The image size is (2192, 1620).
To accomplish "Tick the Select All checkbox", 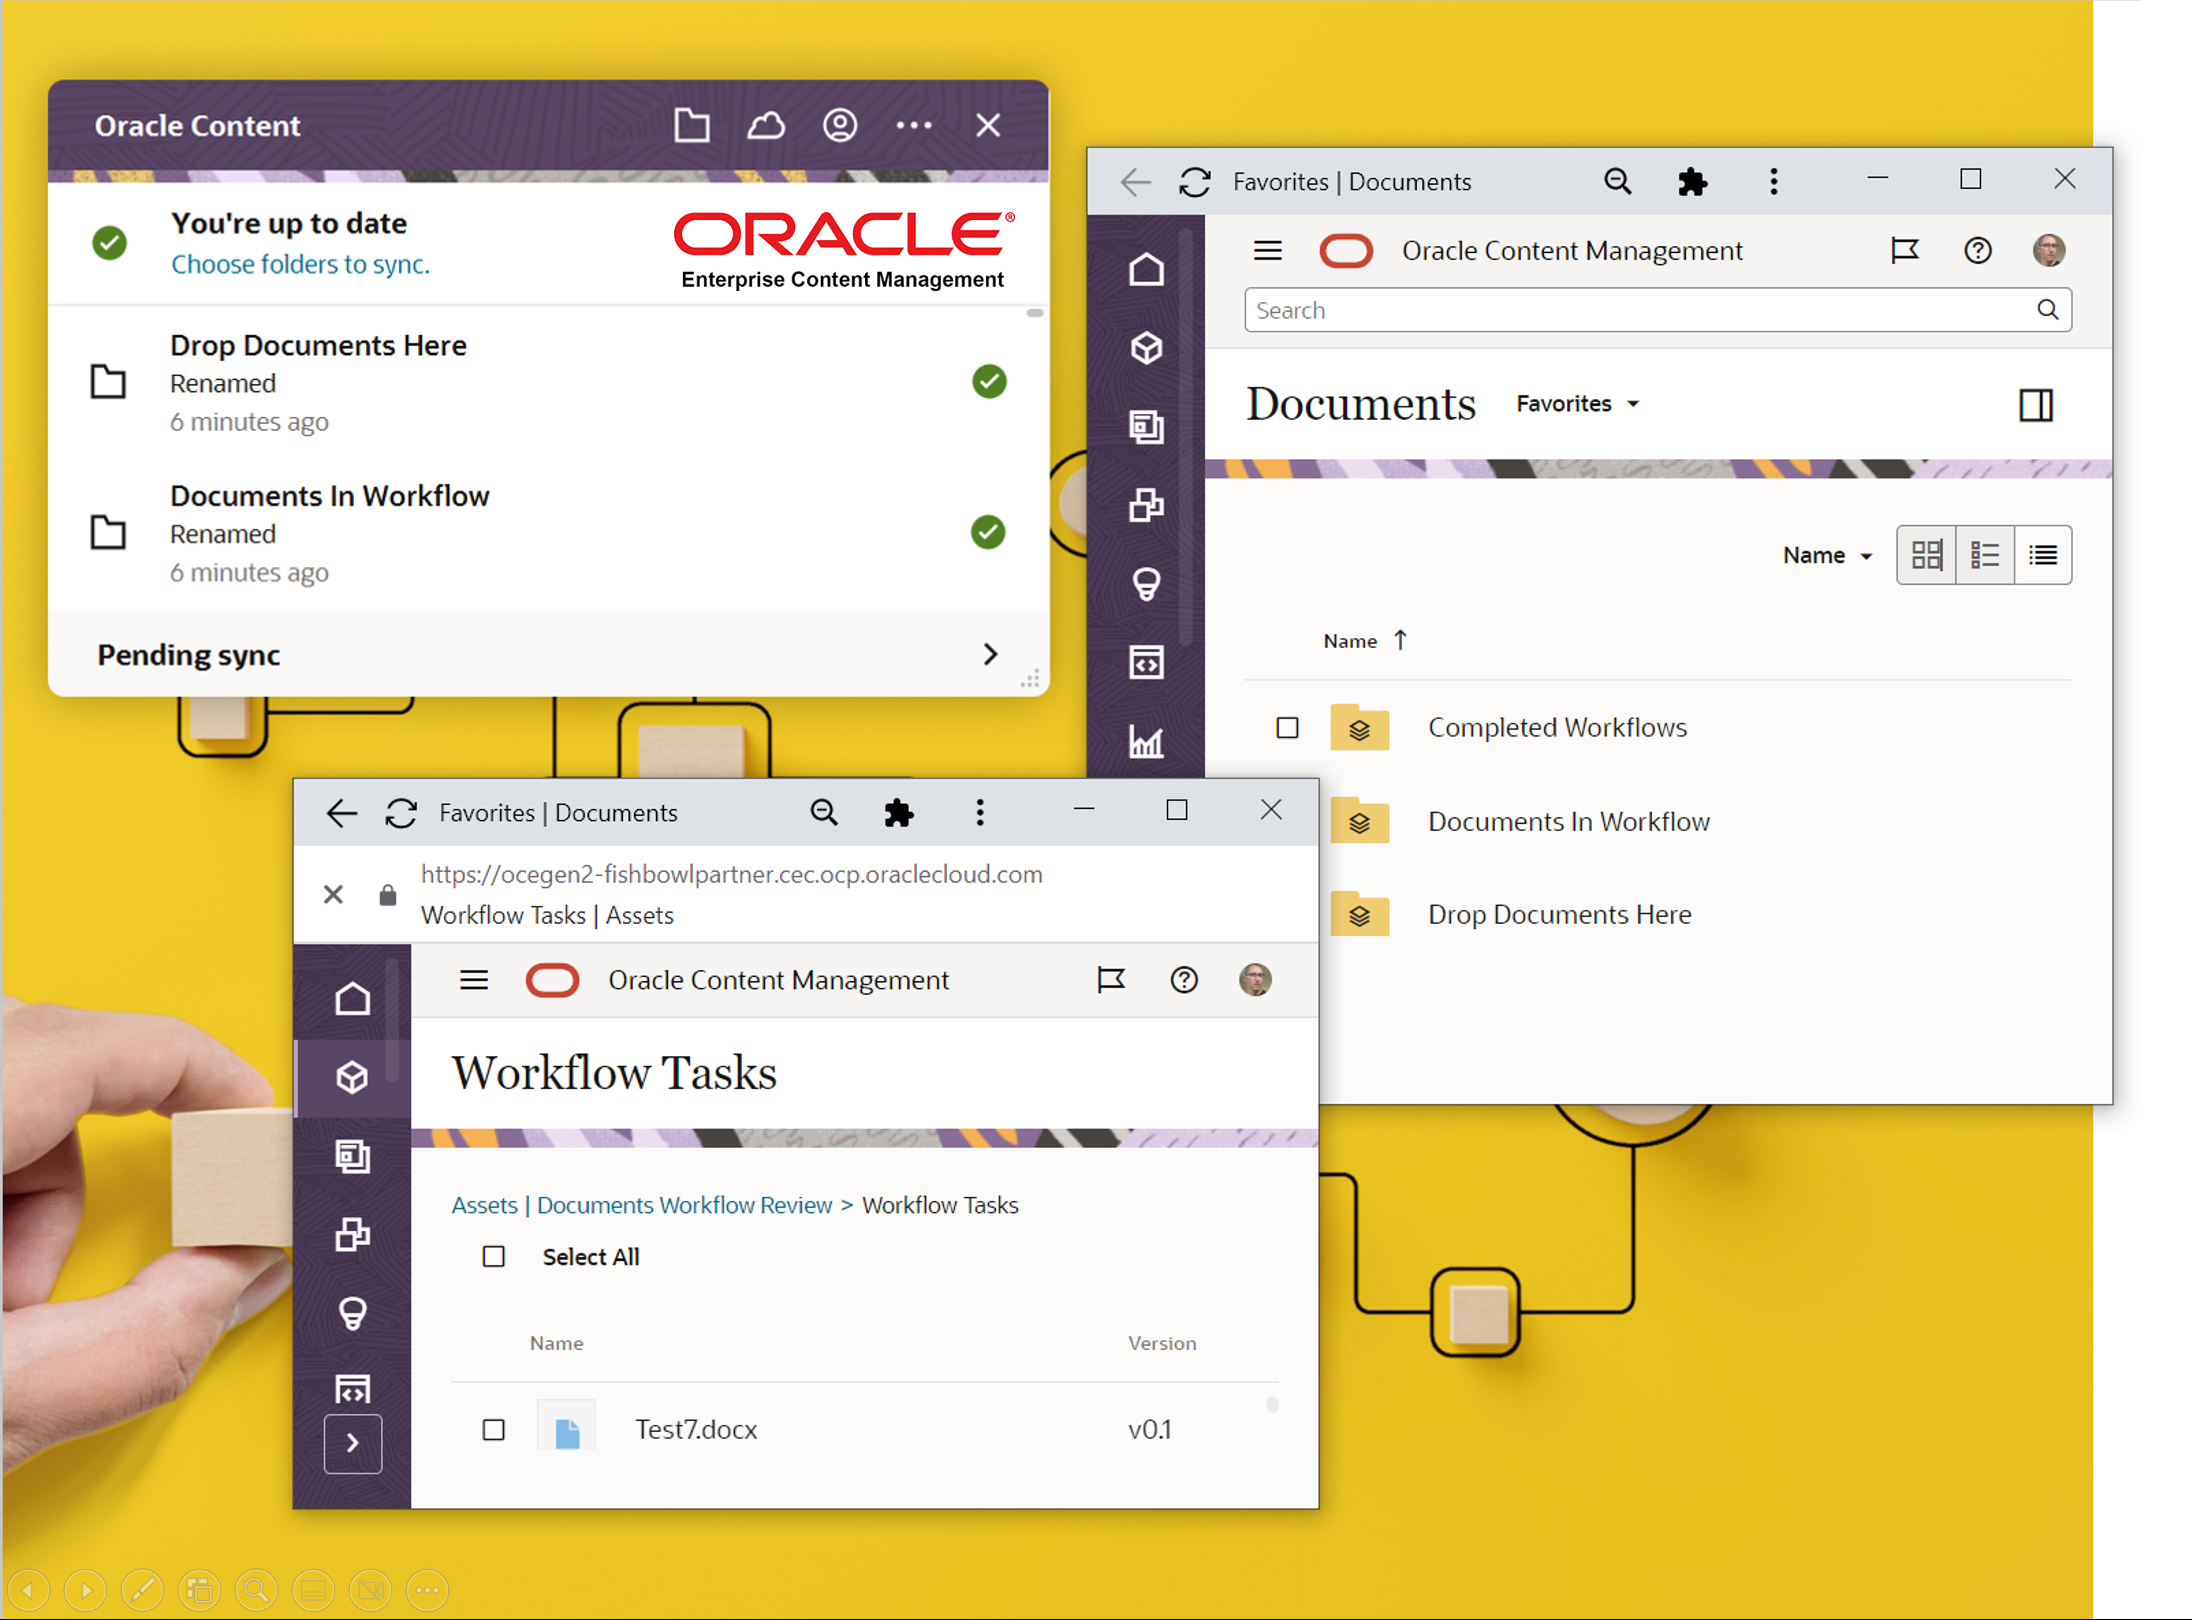I will (494, 1257).
